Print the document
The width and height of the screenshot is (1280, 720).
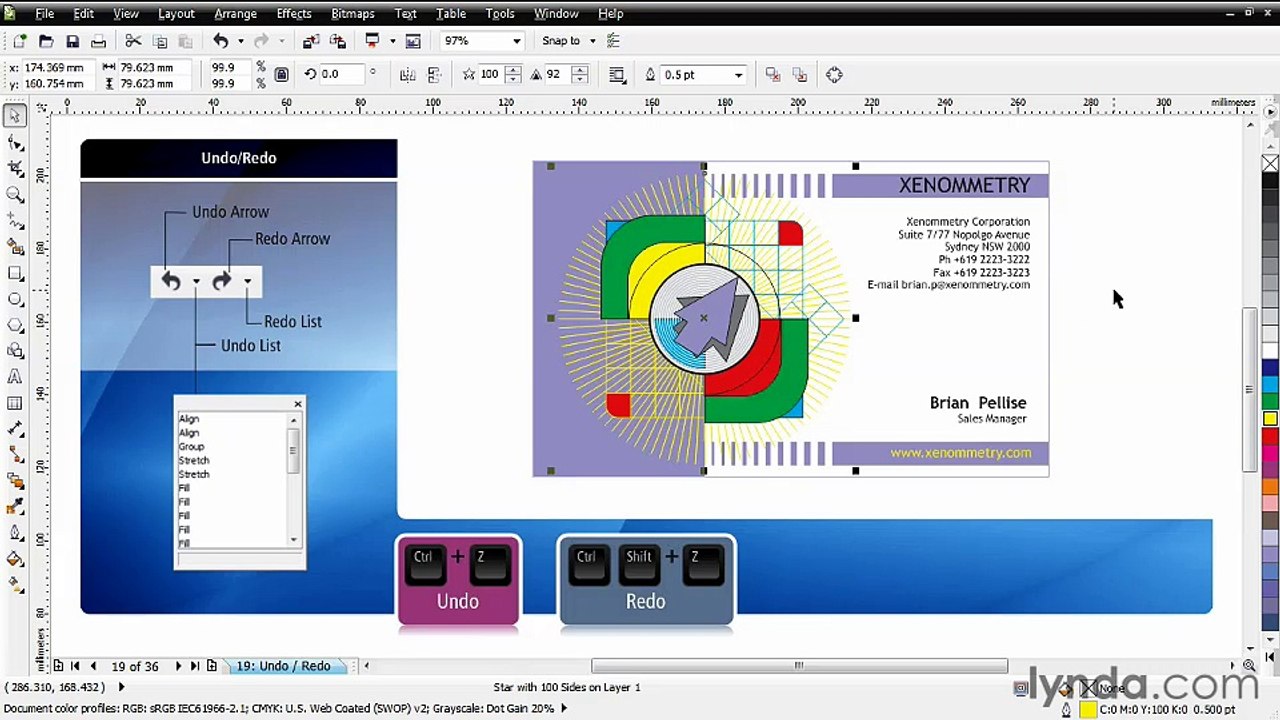pyautogui.click(x=98, y=41)
